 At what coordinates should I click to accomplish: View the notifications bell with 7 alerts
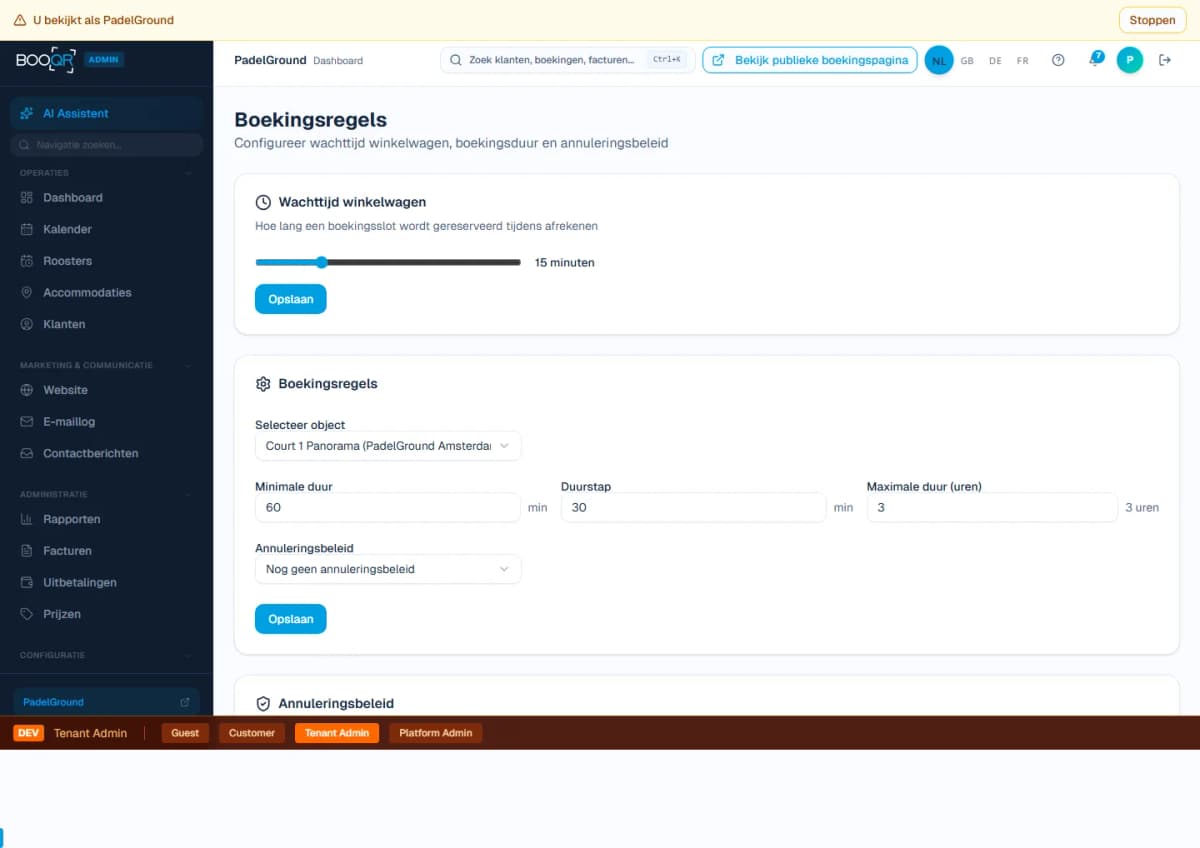tap(1096, 60)
